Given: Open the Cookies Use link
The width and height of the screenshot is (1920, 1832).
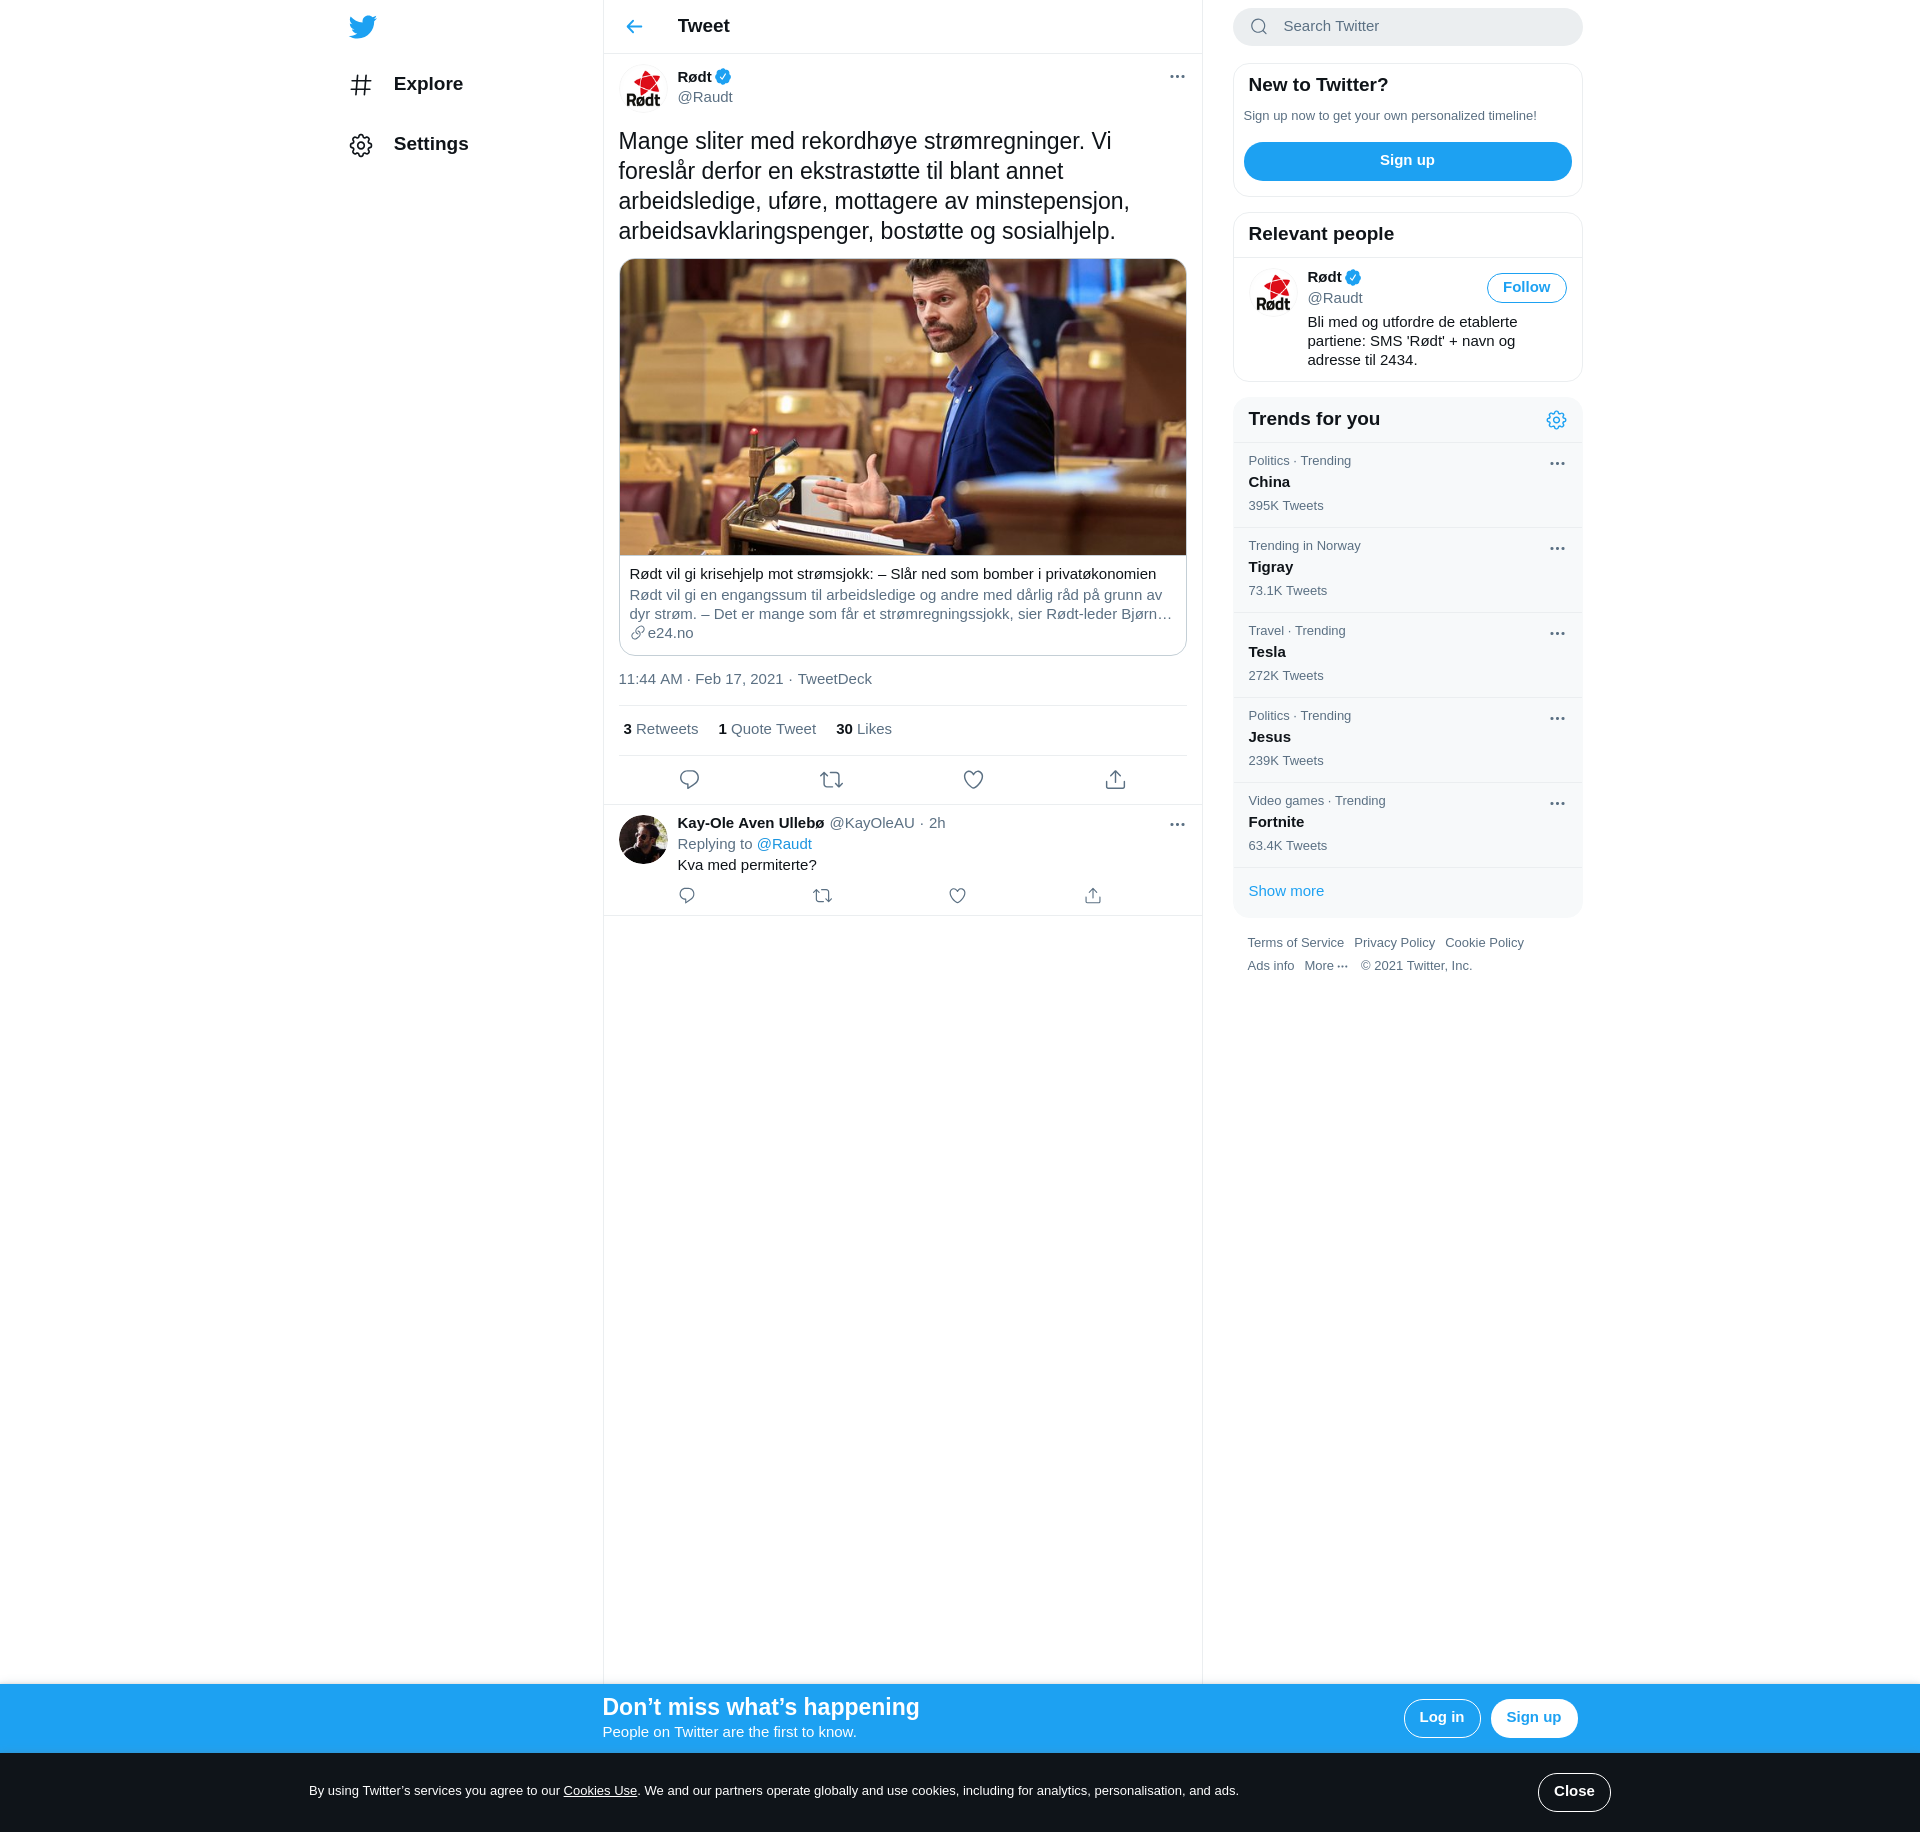Looking at the screenshot, I should point(600,1791).
